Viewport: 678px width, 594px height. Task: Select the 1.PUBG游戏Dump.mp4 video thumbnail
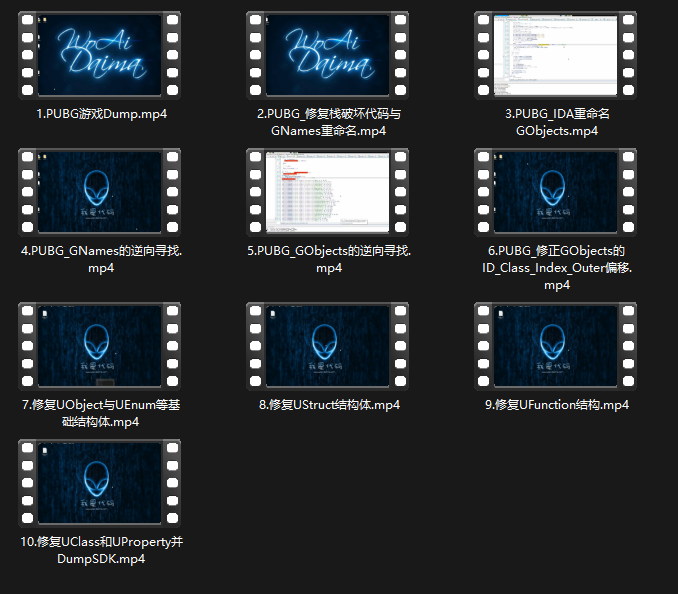point(99,55)
